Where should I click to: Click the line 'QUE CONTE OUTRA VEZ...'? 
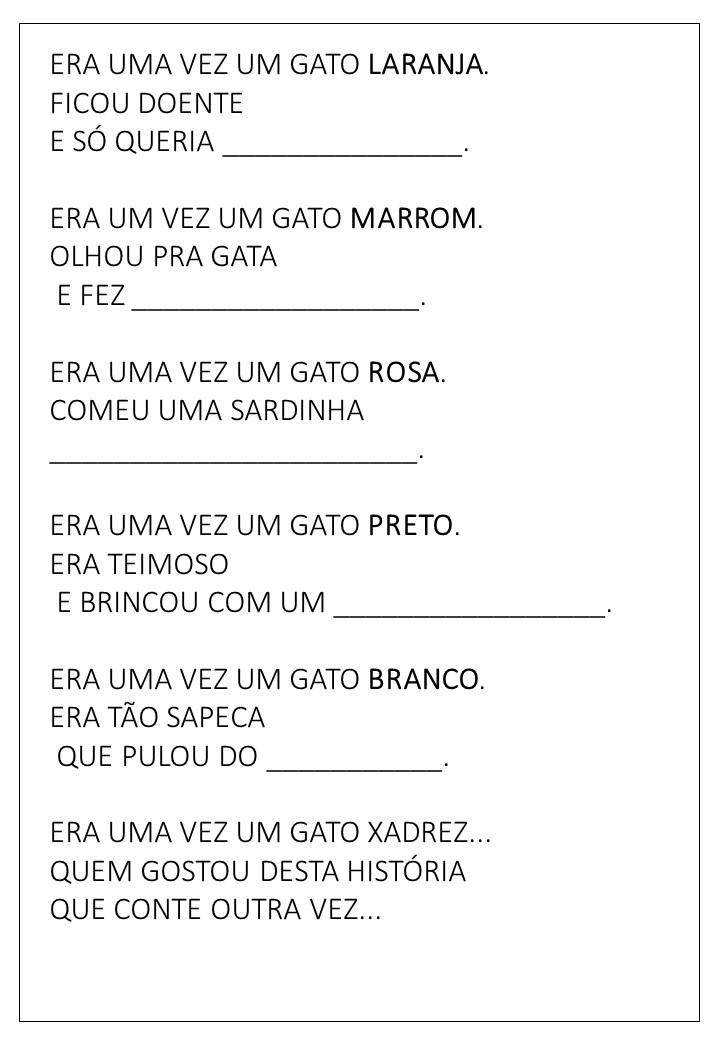pyautogui.click(x=215, y=910)
